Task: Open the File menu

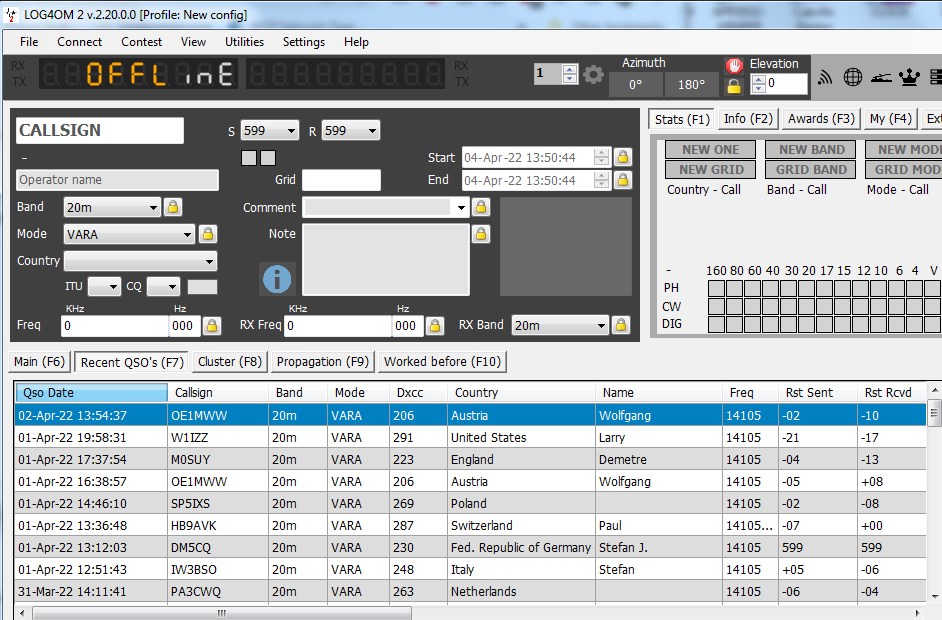Action: [x=29, y=42]
